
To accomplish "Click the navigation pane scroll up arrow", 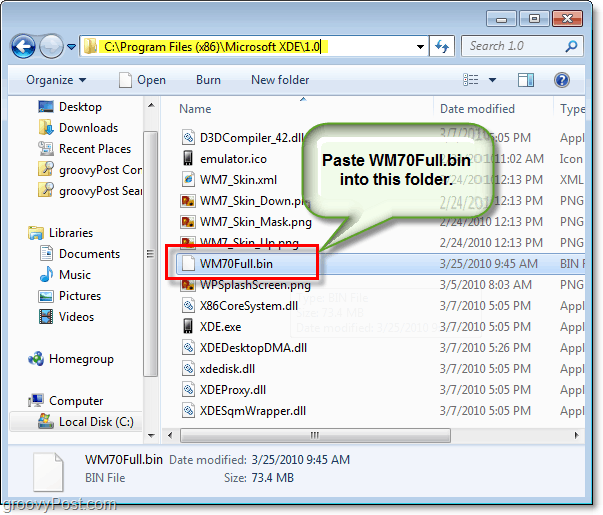I will 151,105.
